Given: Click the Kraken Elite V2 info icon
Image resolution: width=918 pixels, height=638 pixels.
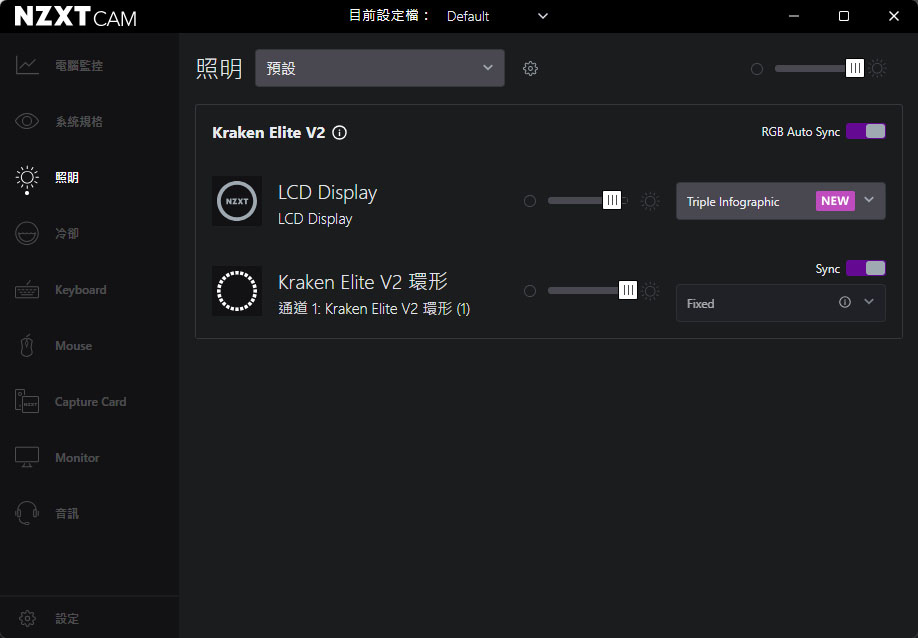Looking at the screenshot, I should [x=340, y=133].
